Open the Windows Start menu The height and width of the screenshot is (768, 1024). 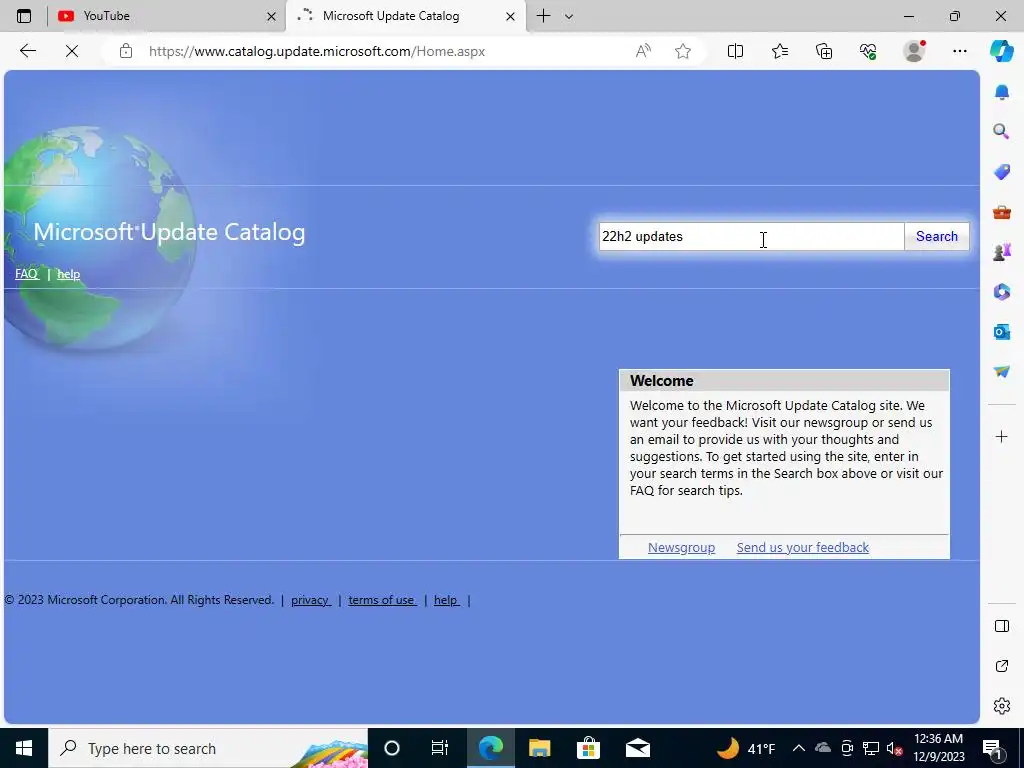coord(24,748)
